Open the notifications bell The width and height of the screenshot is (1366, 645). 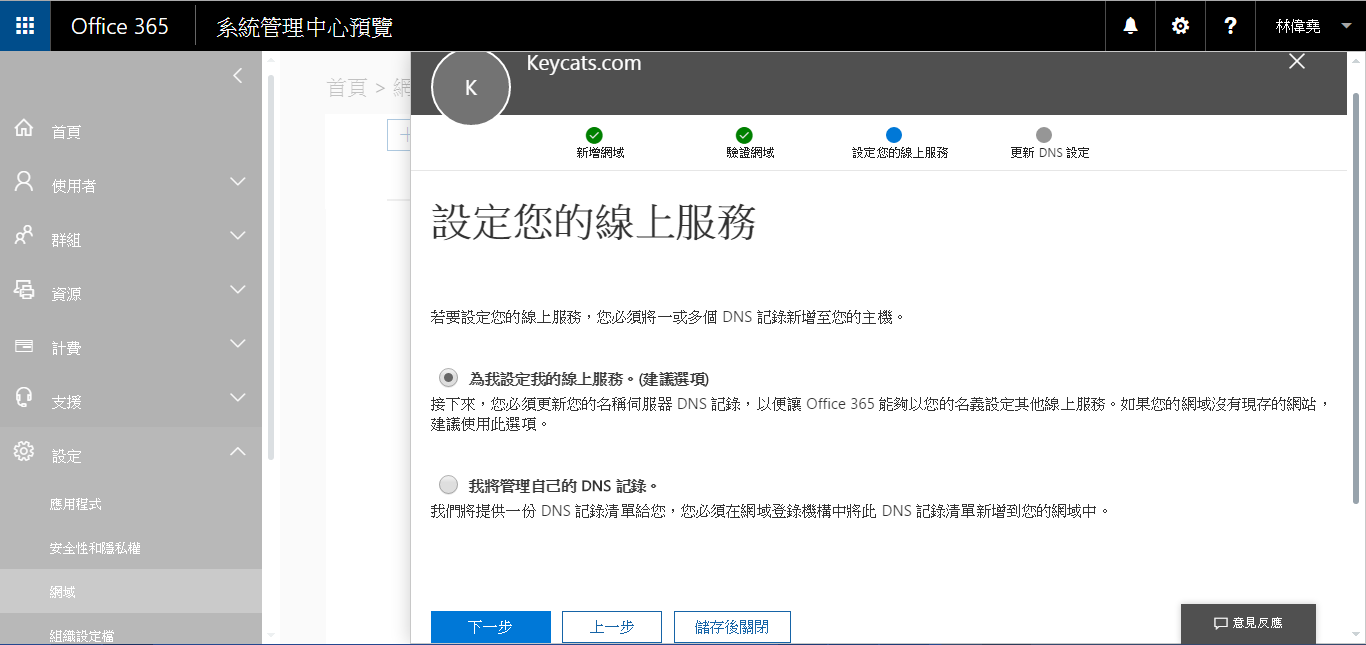[x=1131, y=26]
